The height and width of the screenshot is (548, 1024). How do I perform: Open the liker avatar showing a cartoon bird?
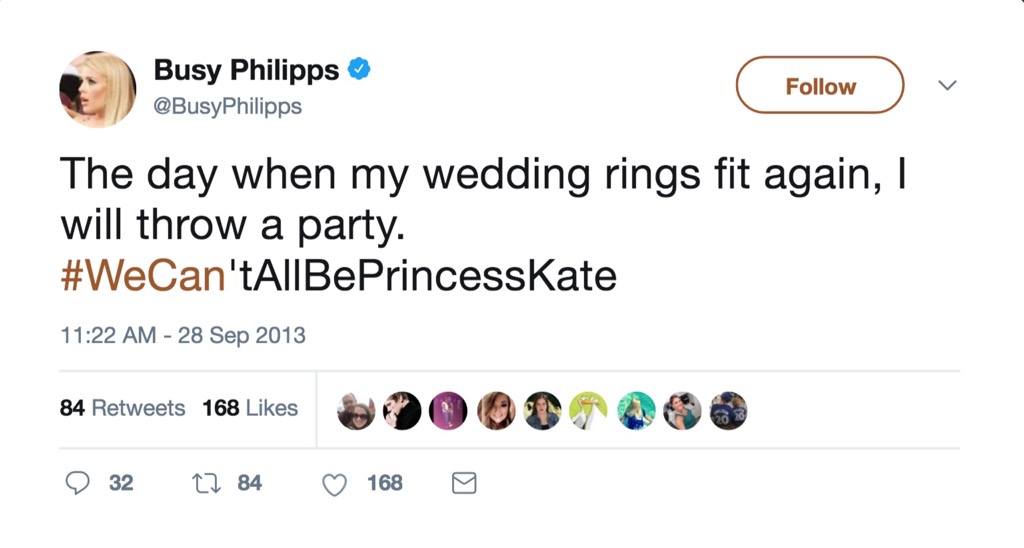(589, 410)
